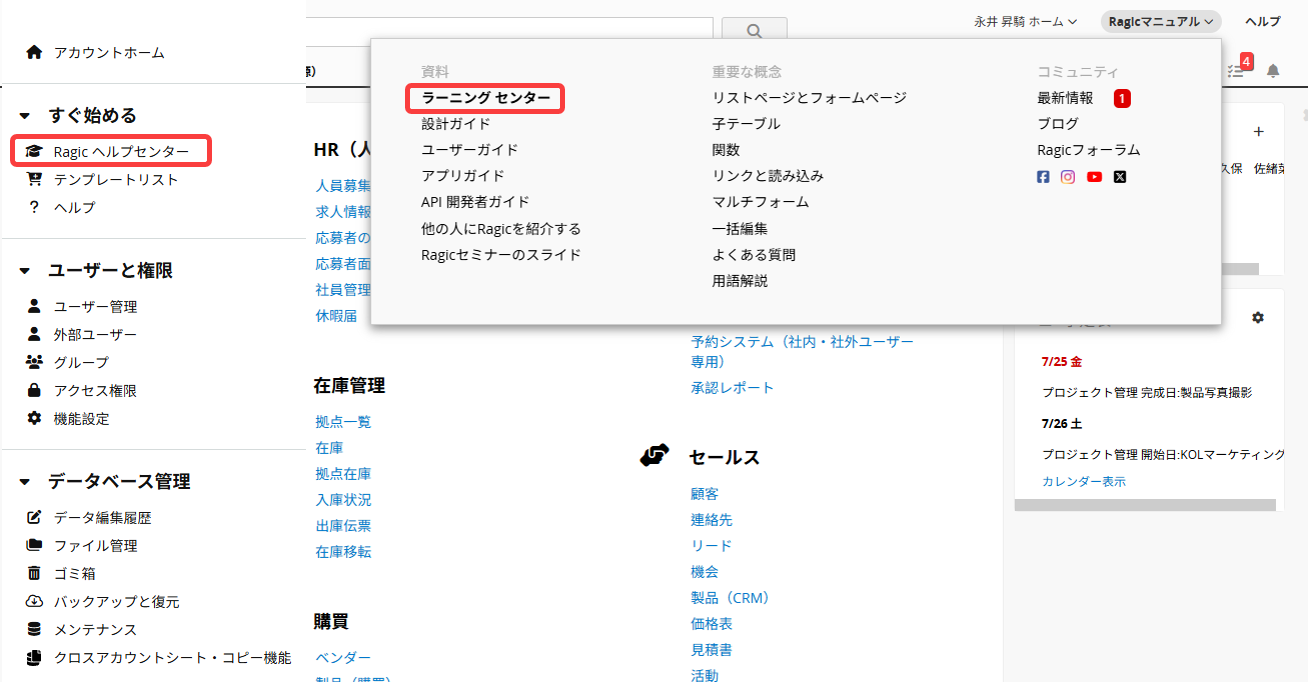Open 最新情報 in the Community column
This screenshot has width=1308, height=682.
[x=1065, y=98]
